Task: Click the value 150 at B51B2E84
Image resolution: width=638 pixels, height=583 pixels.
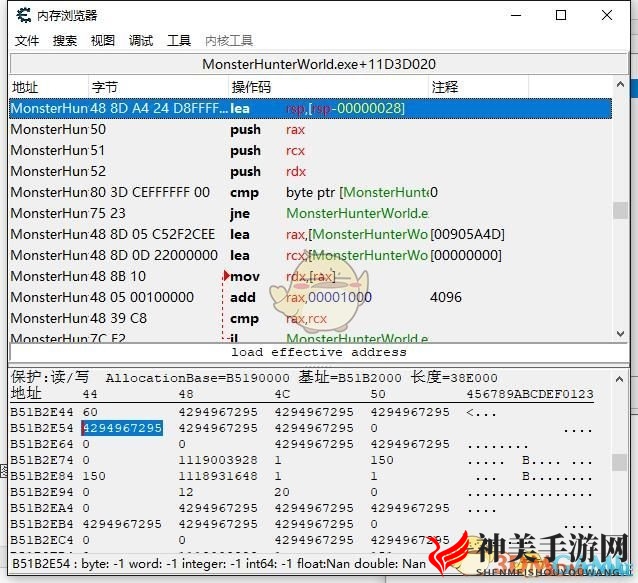Action: click(x=94, y=476)
